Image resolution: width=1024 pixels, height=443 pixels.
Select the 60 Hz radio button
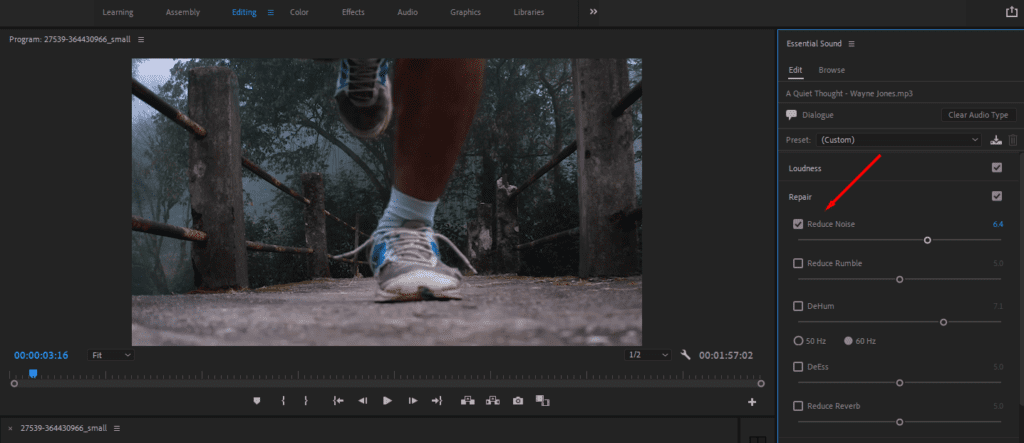click(x=848, y=341)
